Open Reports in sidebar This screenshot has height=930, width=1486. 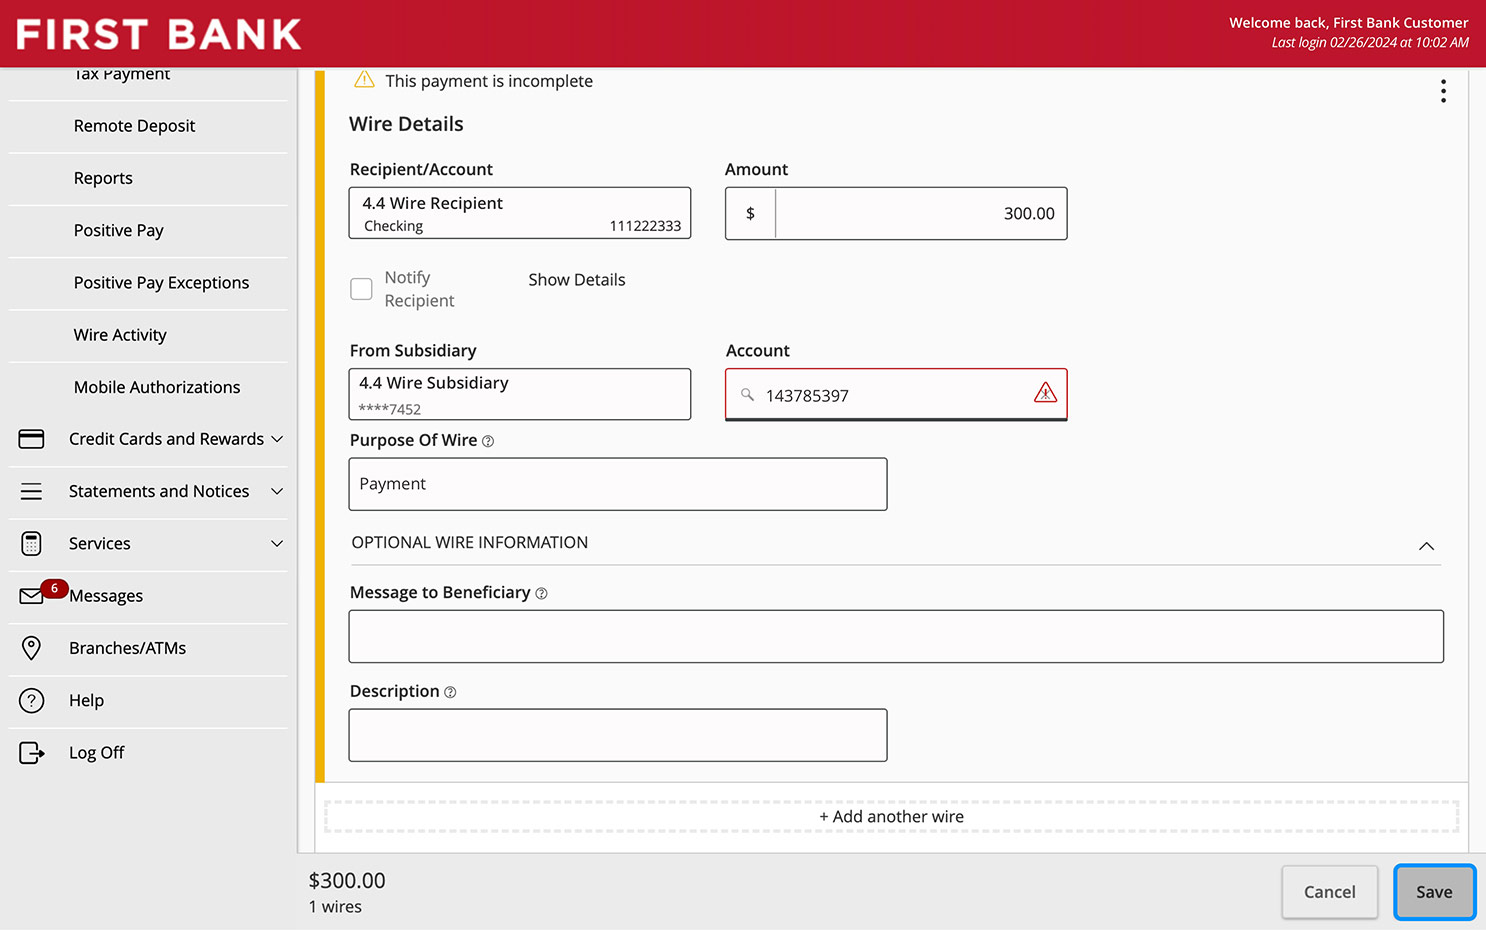(103, 178)
